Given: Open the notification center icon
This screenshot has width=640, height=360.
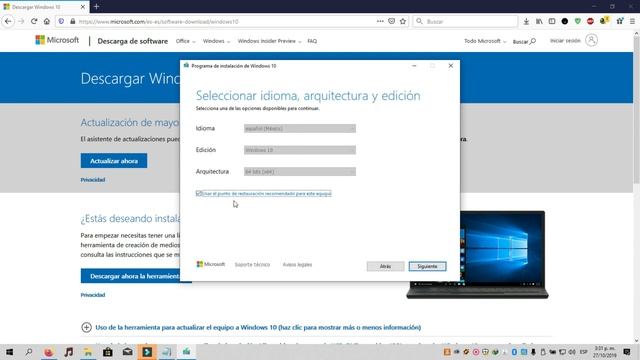Looking at the screenshot, I should [x=627, y=352].
